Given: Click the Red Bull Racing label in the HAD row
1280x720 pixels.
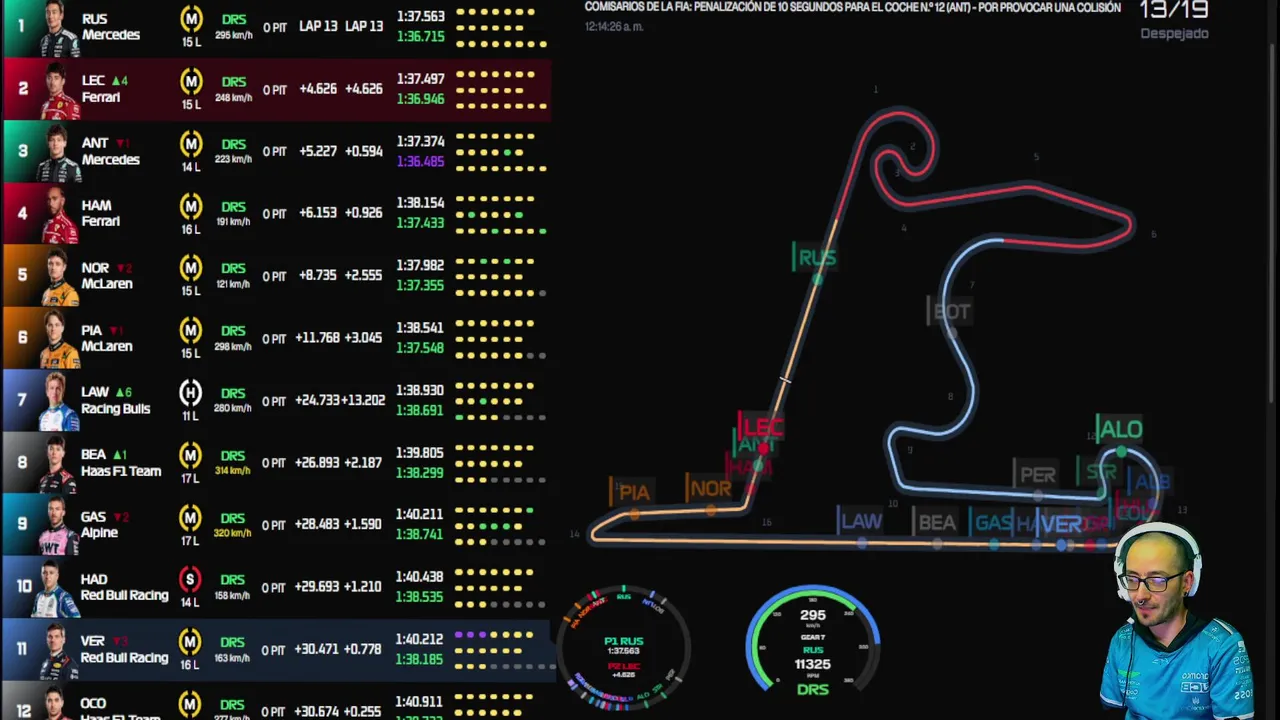Looking at the screenshot, I should pyautogui.click(x=124, y=595).
